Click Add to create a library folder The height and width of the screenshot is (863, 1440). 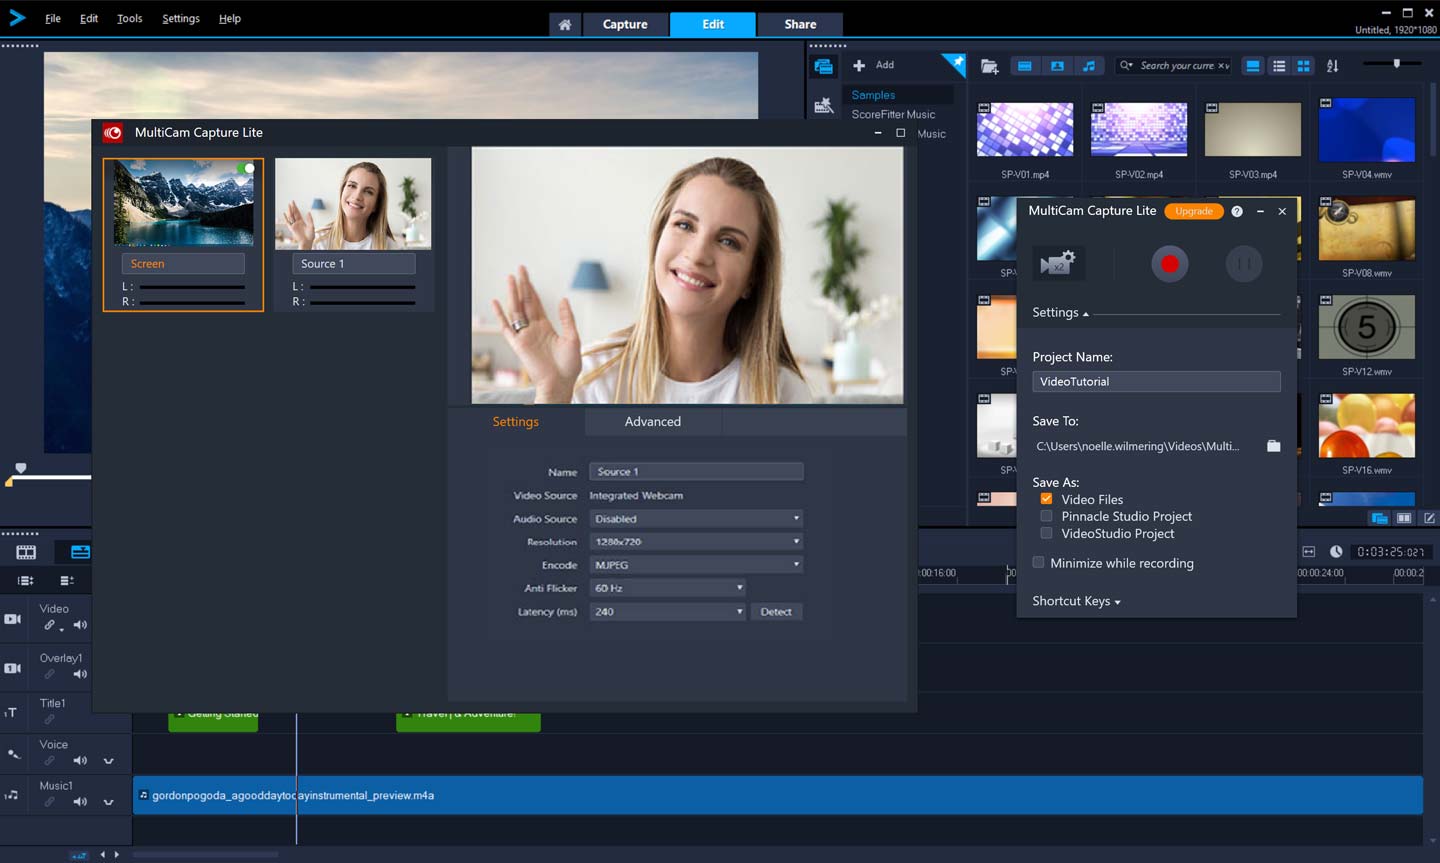pos(874,65)
